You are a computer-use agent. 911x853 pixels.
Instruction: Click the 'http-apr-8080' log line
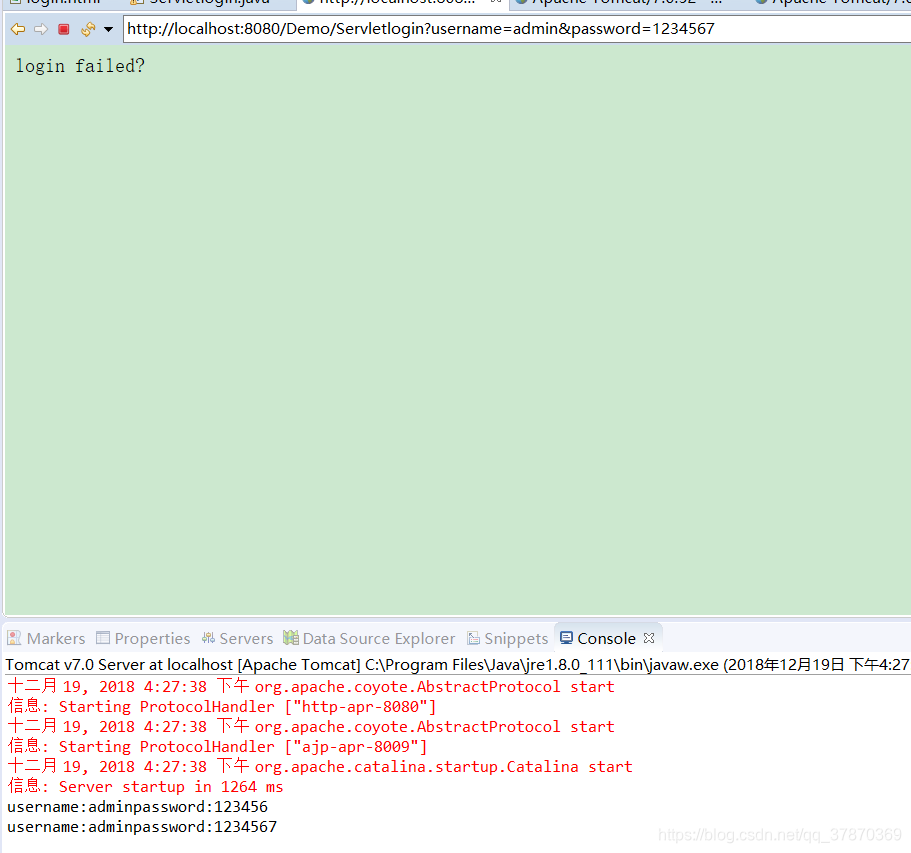221,707
